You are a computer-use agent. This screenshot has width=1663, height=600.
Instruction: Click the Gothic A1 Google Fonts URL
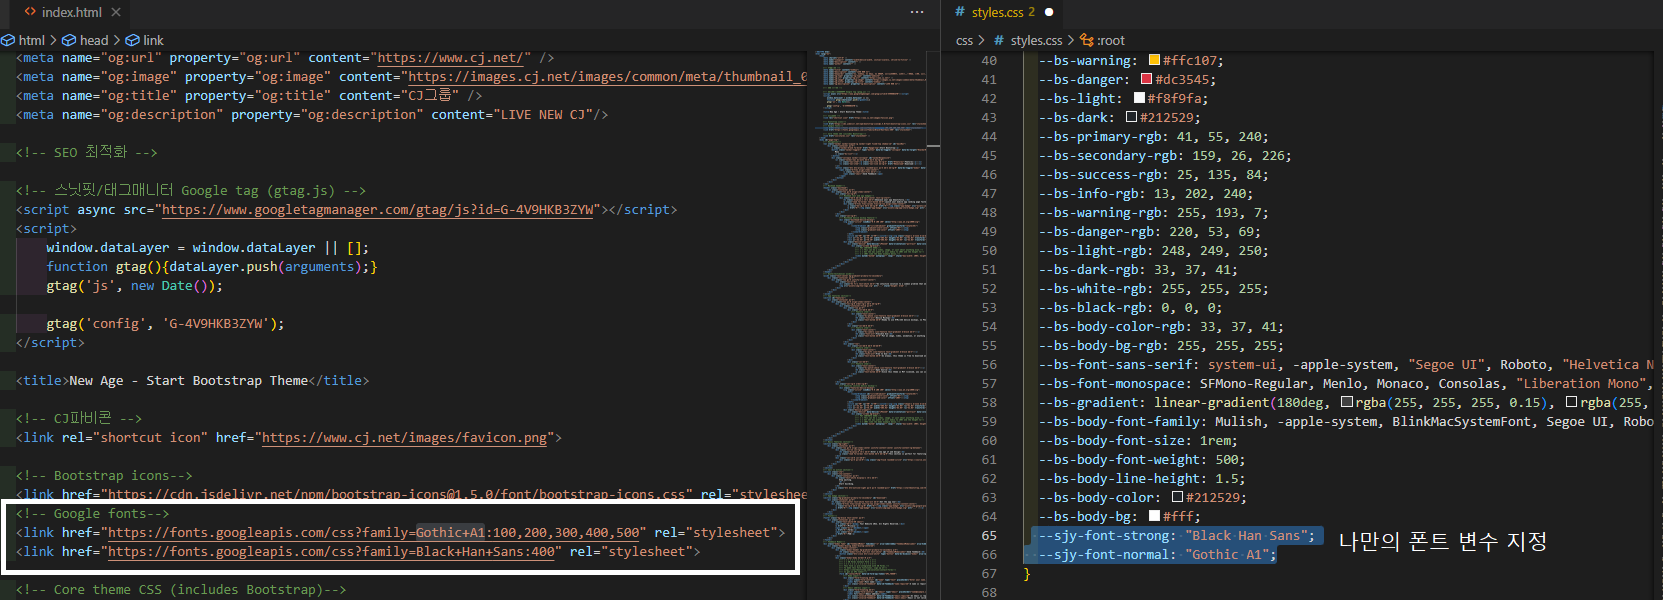[x=375, y=533]
